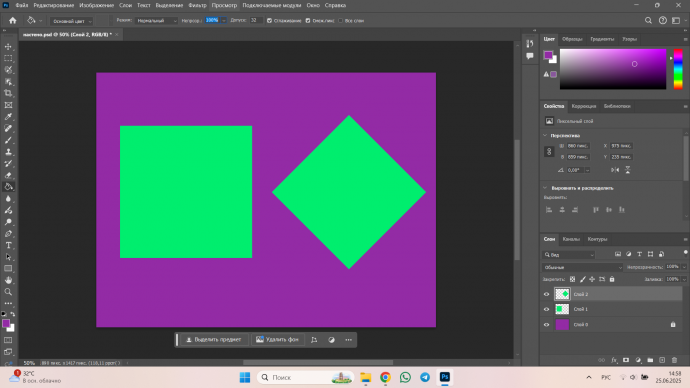The image size is (690, 388).
Task: Open the Изображение menu
Action: tap(96, 5)
